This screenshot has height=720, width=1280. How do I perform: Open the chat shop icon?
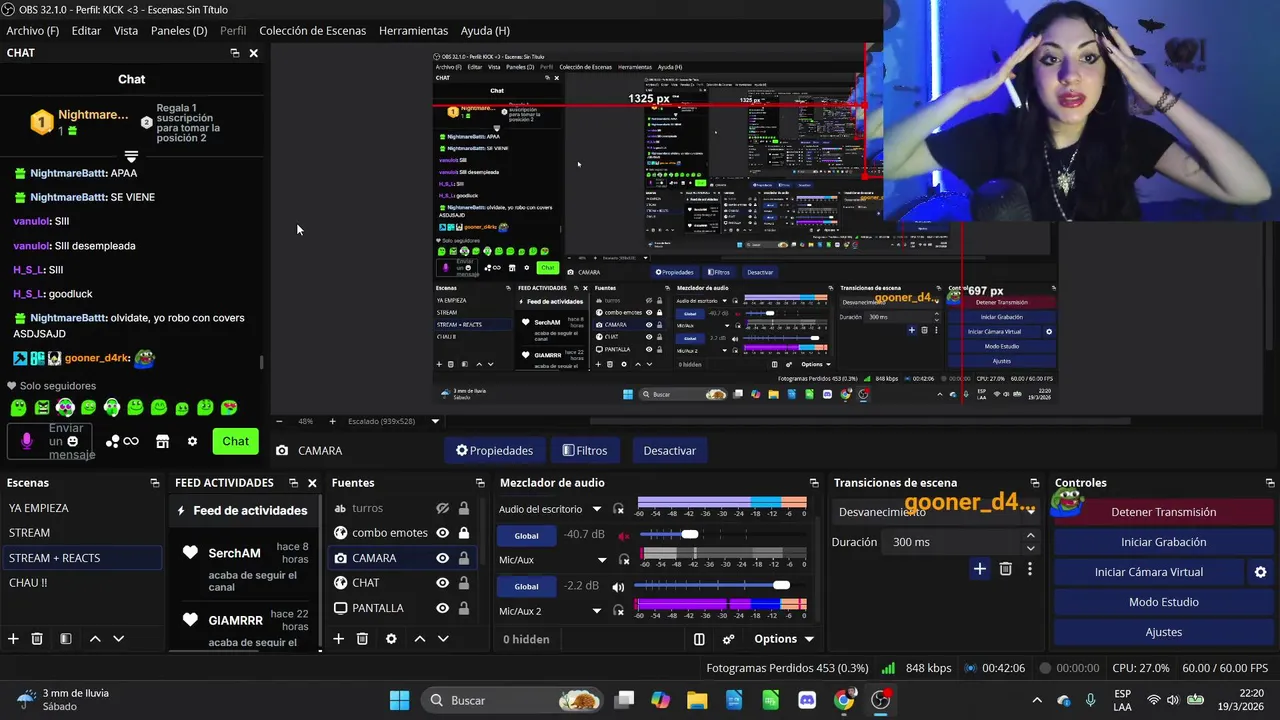(162, 441)
